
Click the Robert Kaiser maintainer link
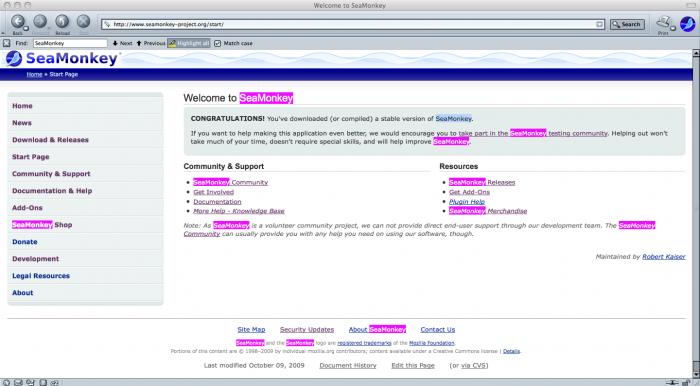664,257
